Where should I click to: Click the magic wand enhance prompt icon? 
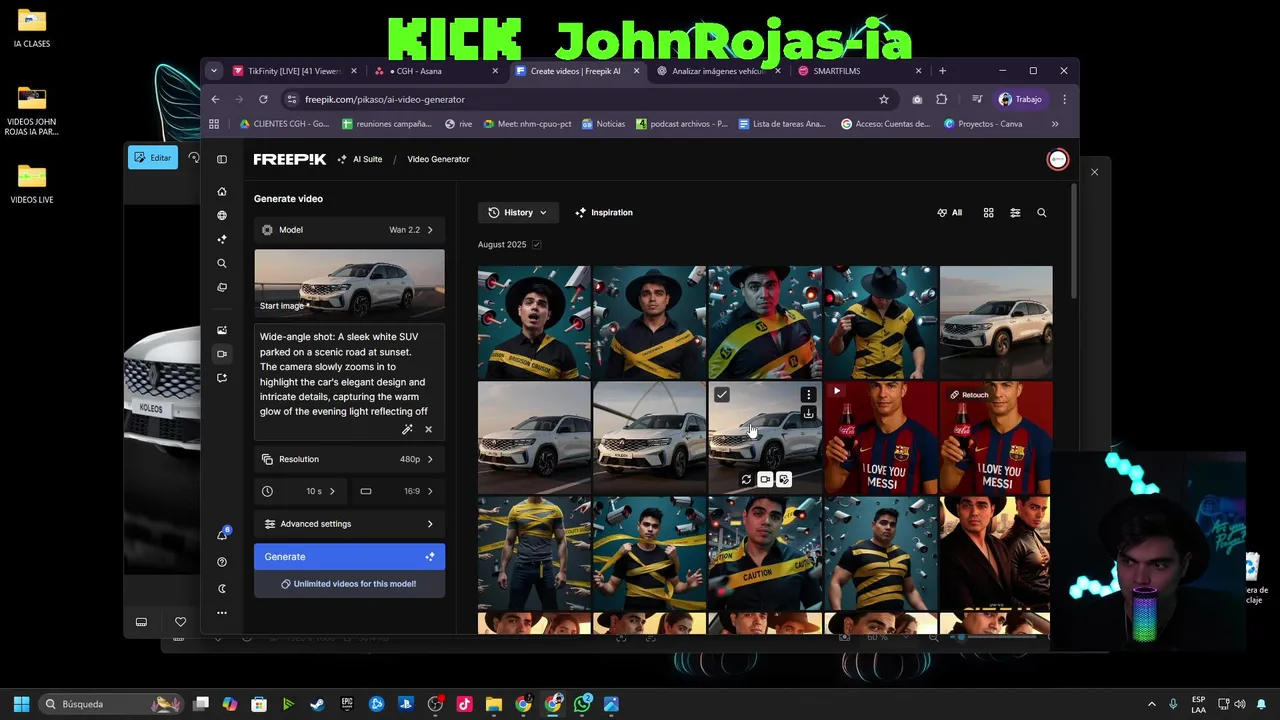tap(407, 429)
